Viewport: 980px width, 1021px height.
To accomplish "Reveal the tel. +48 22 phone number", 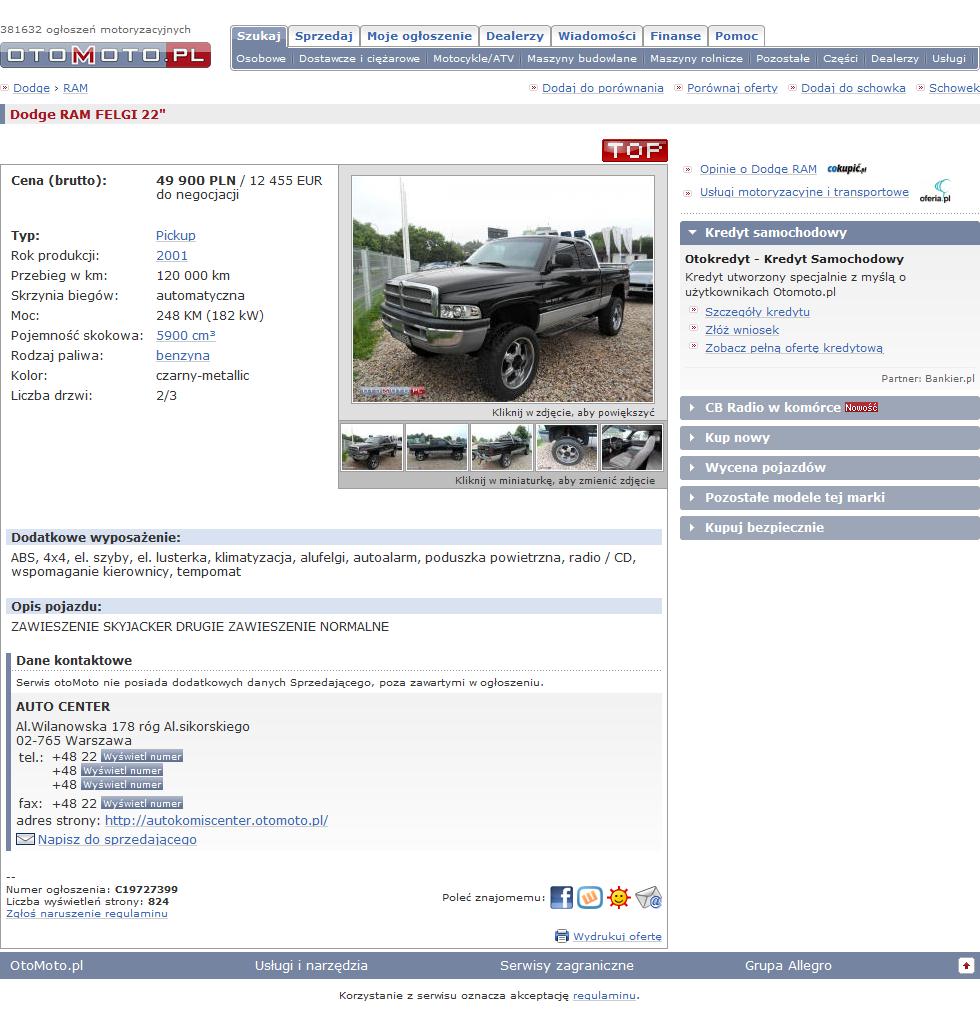I will (x=142, y=757).
